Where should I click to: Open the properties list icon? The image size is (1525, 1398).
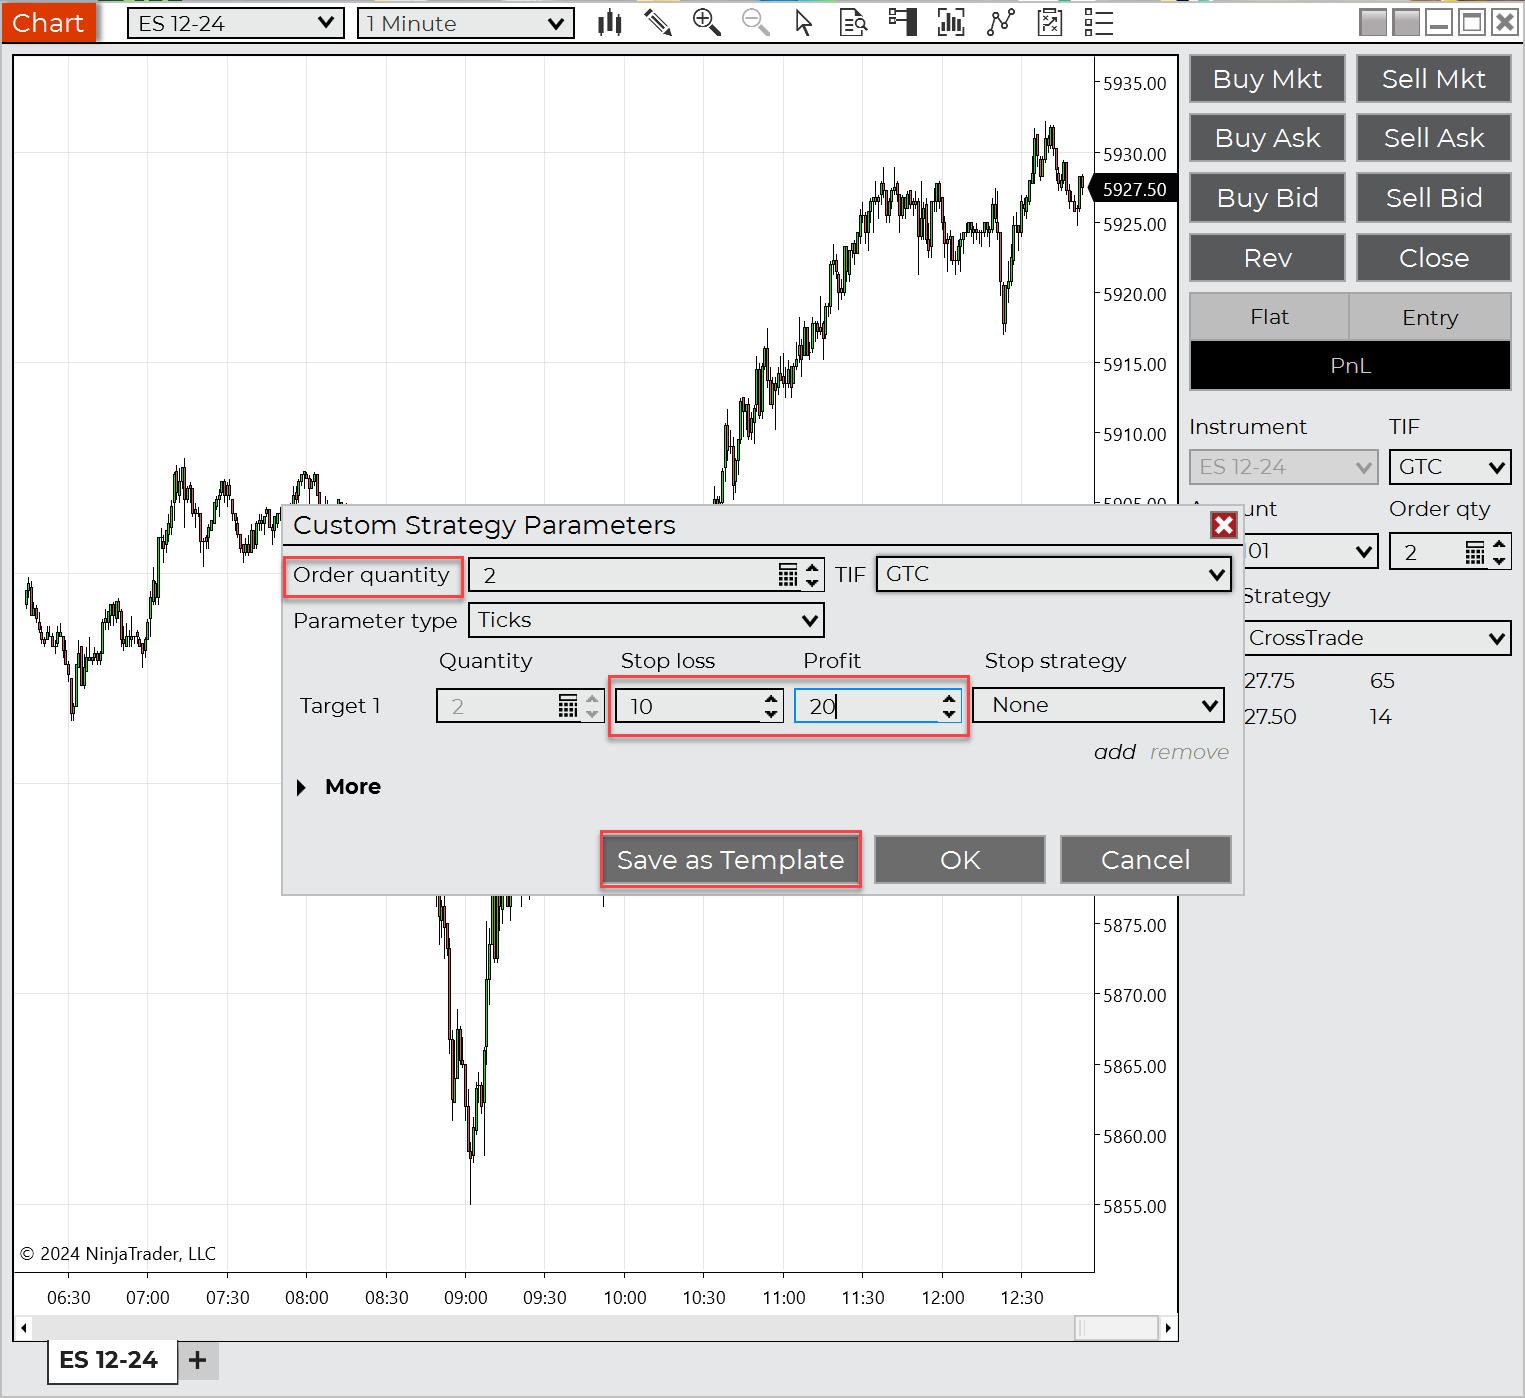1098,23
